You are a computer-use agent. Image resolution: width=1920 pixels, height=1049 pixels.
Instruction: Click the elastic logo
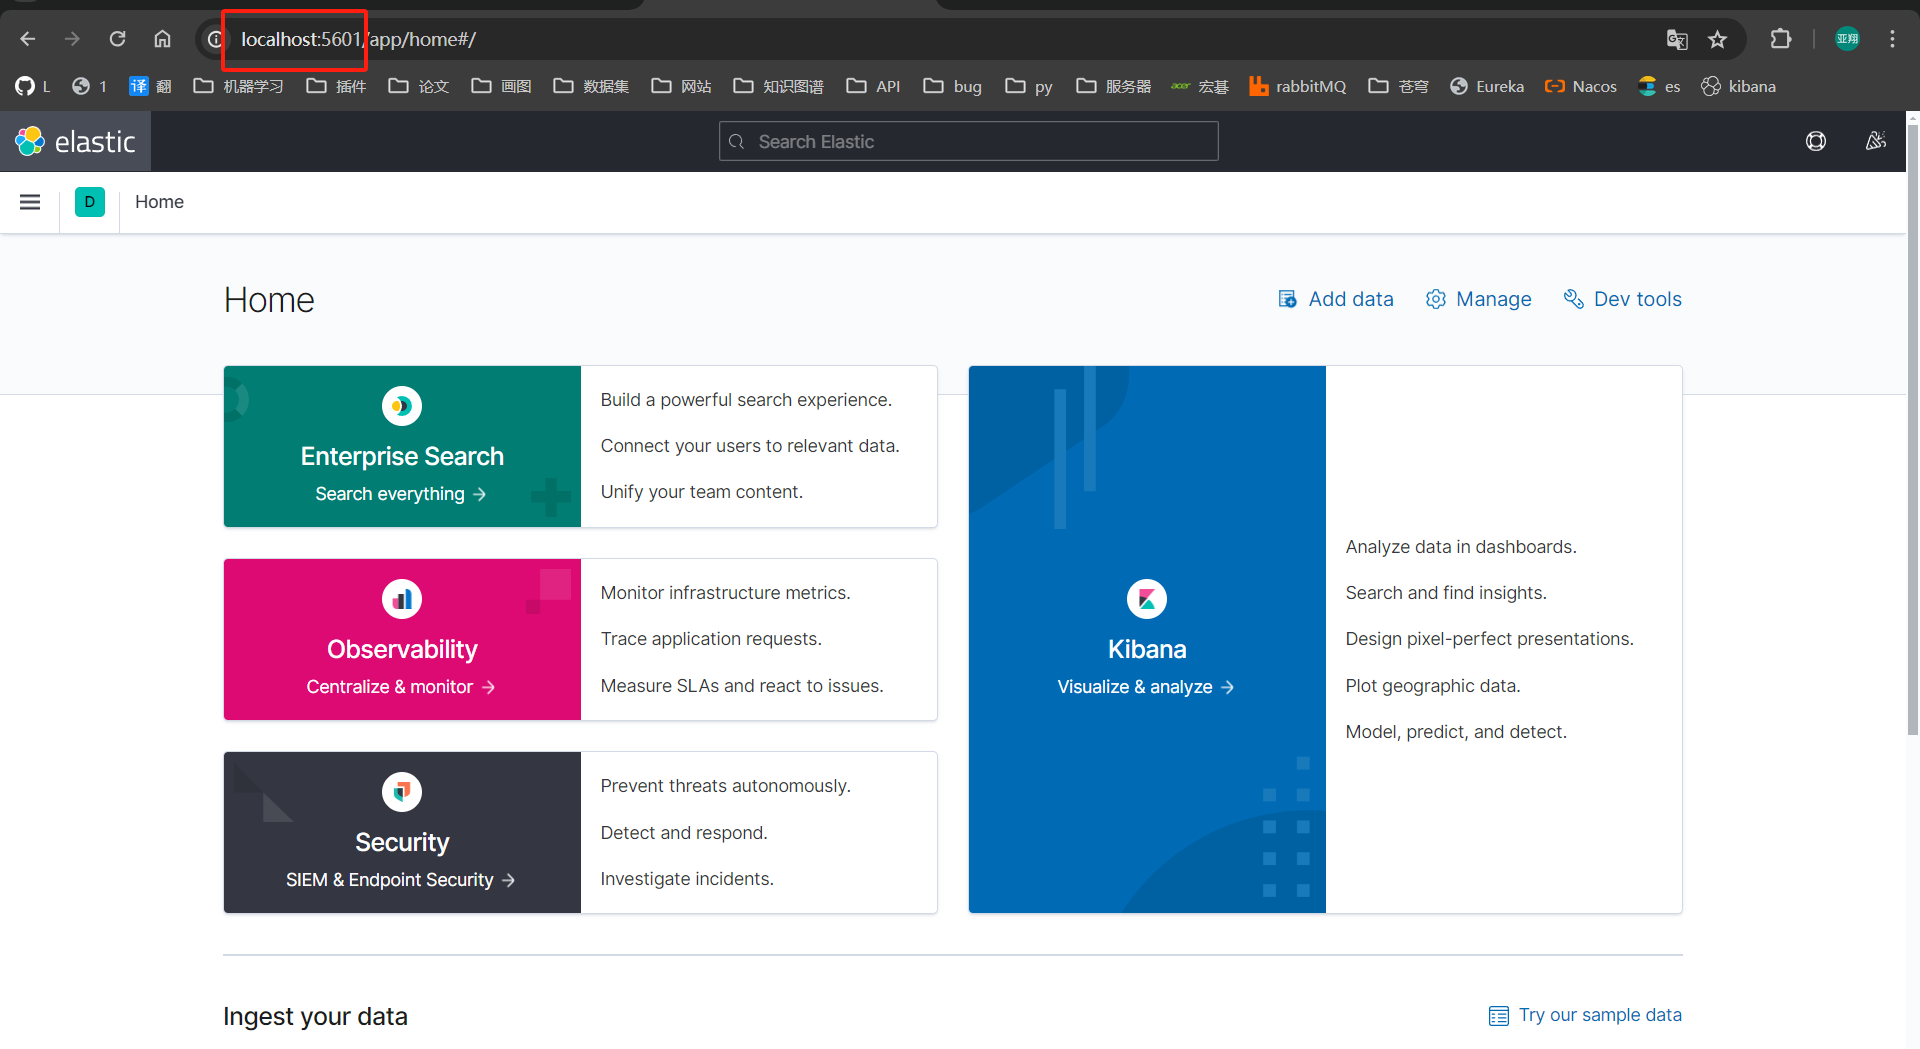click(75, 141)
